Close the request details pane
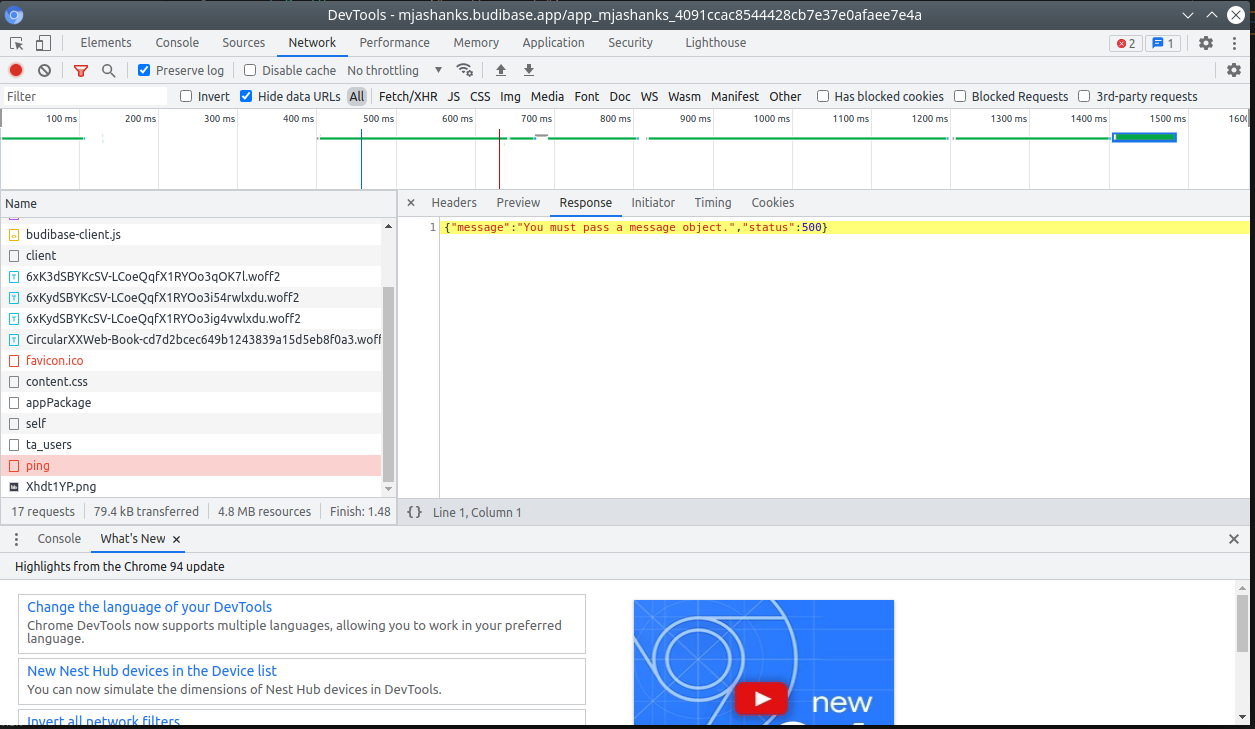The width and height of the screenshot is (1255, 729). 410,202
